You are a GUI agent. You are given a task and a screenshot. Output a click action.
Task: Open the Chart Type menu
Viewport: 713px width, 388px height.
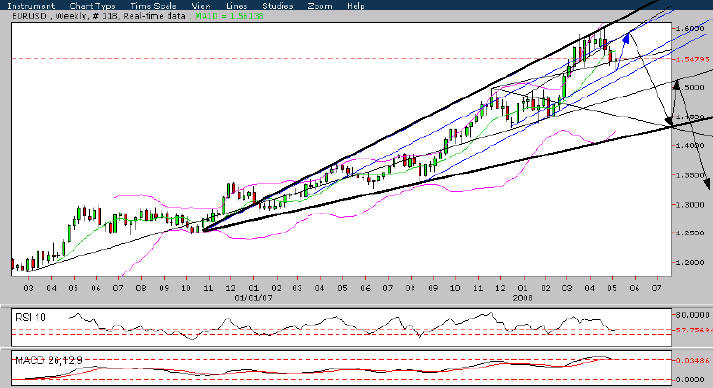tap(92, 6)
